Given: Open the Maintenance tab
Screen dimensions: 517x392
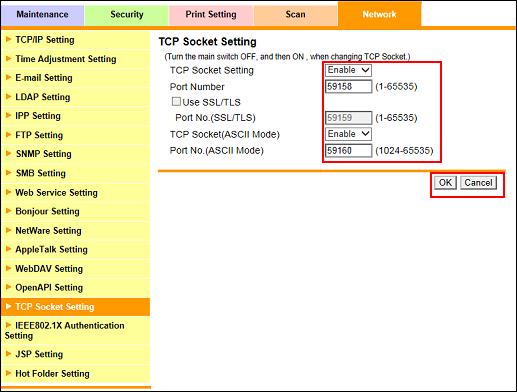Looking at the screenshot, I should pos(42,14).
